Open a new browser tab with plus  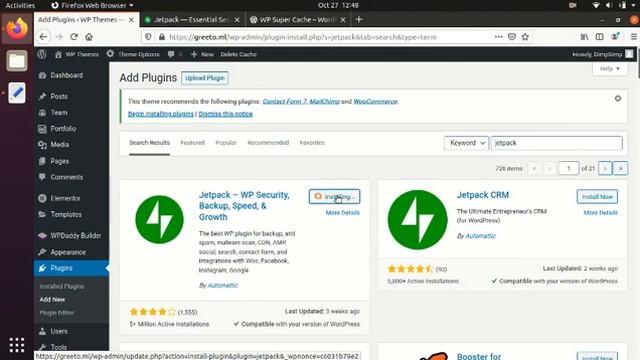359,19
